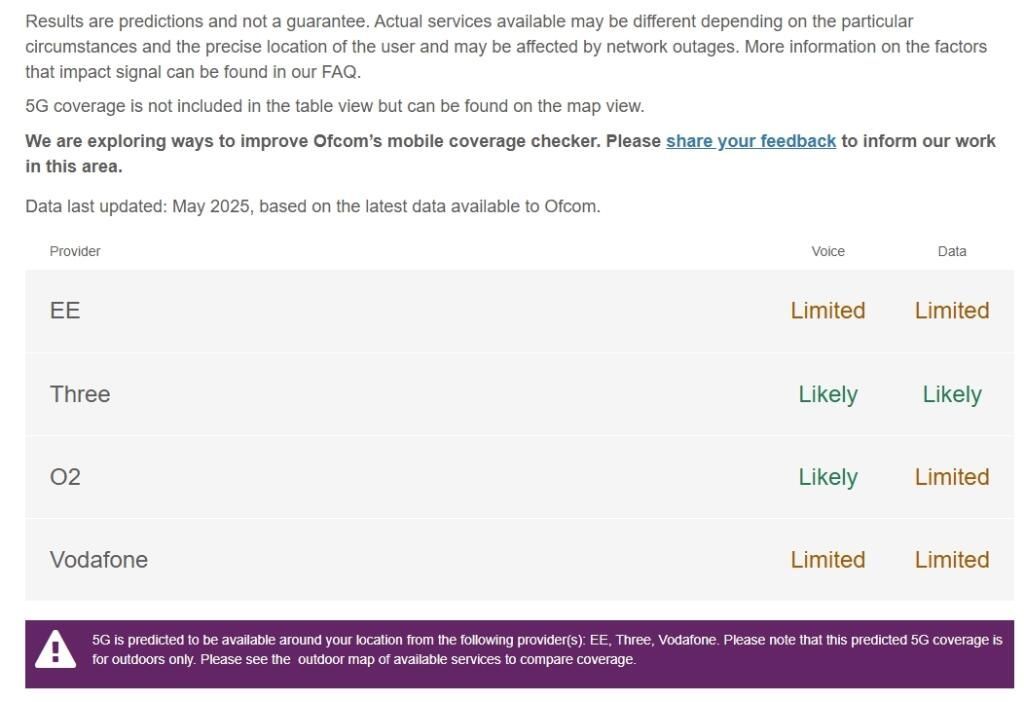
Task: Click Vodafone's Limited data status
Action: (x=951, y=560)
